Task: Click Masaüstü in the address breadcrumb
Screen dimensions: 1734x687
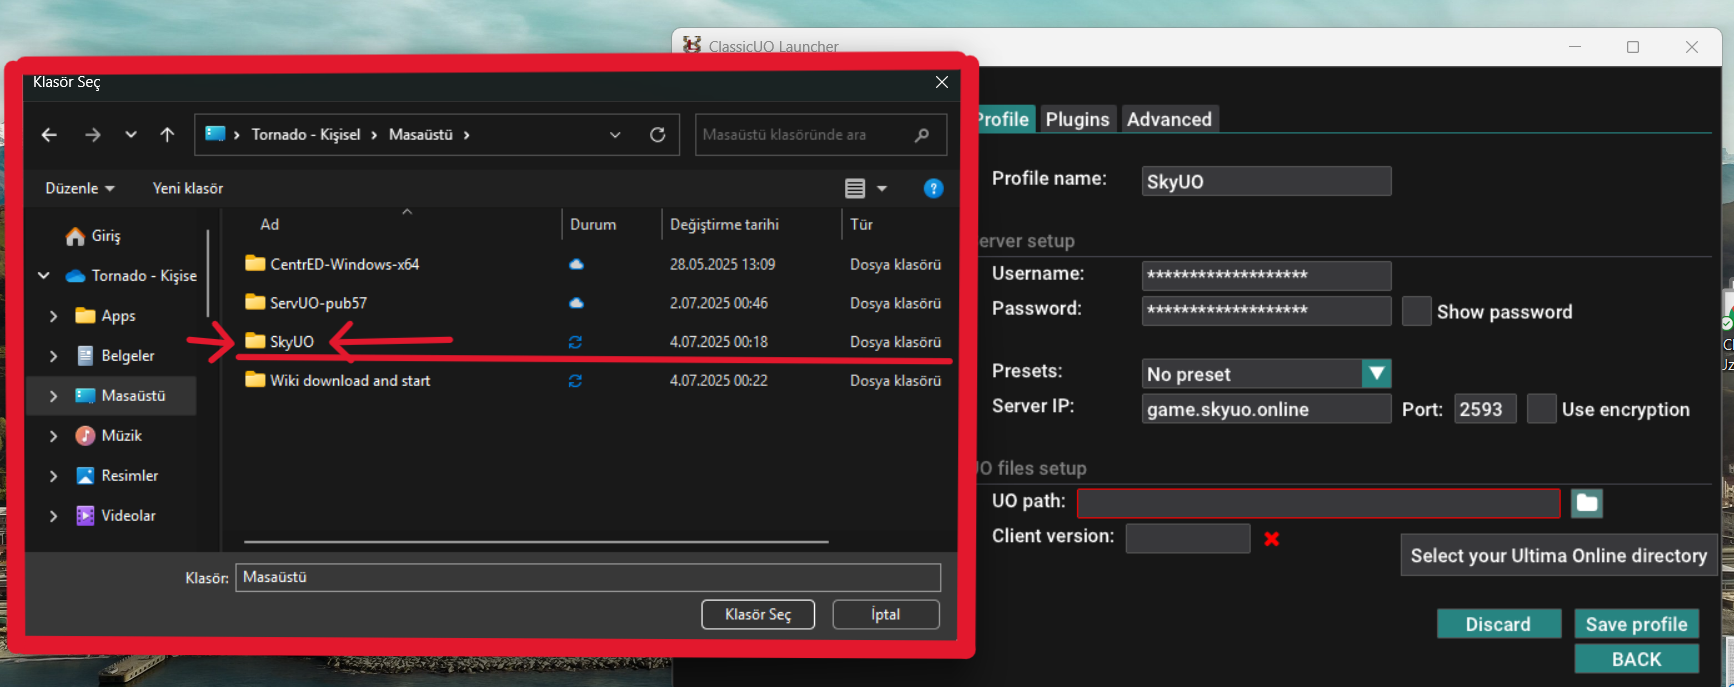Action: point(421,135)
